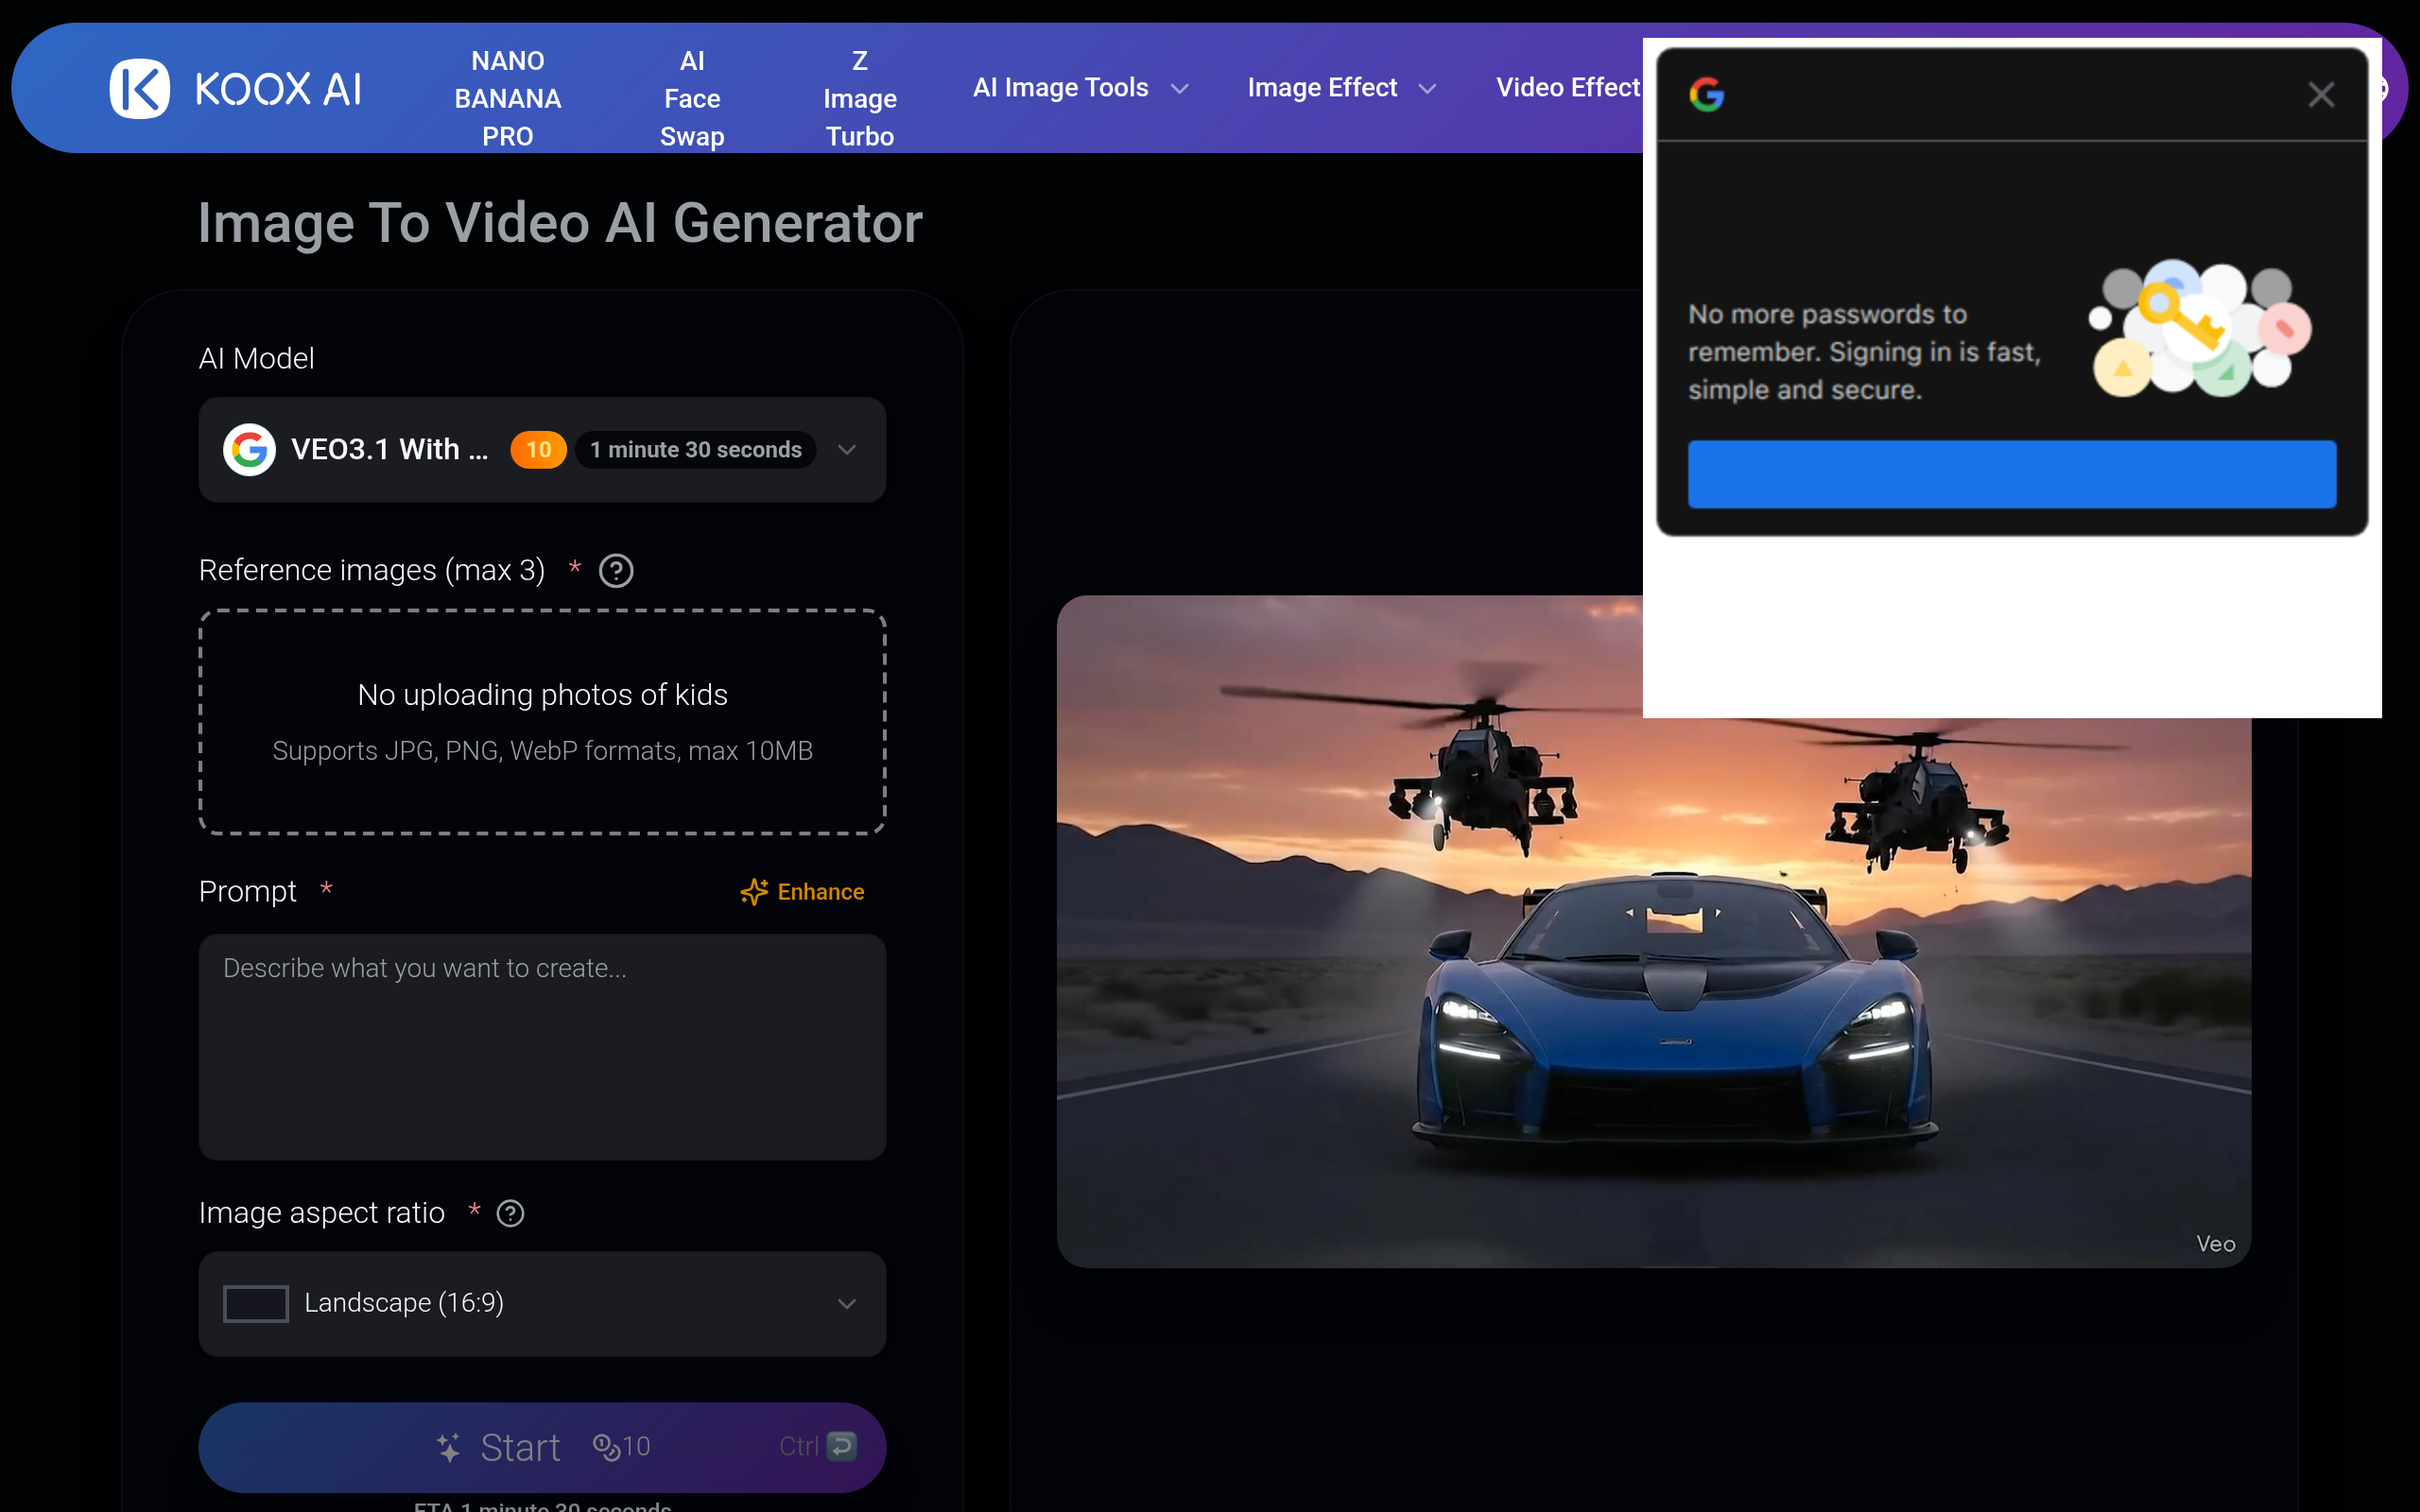Image resolution: width=2420 pixels, height=1512 pixels.
Task: Open NANO BANANA PRO page
Action: pyautogui.click(x=507, y=98)
